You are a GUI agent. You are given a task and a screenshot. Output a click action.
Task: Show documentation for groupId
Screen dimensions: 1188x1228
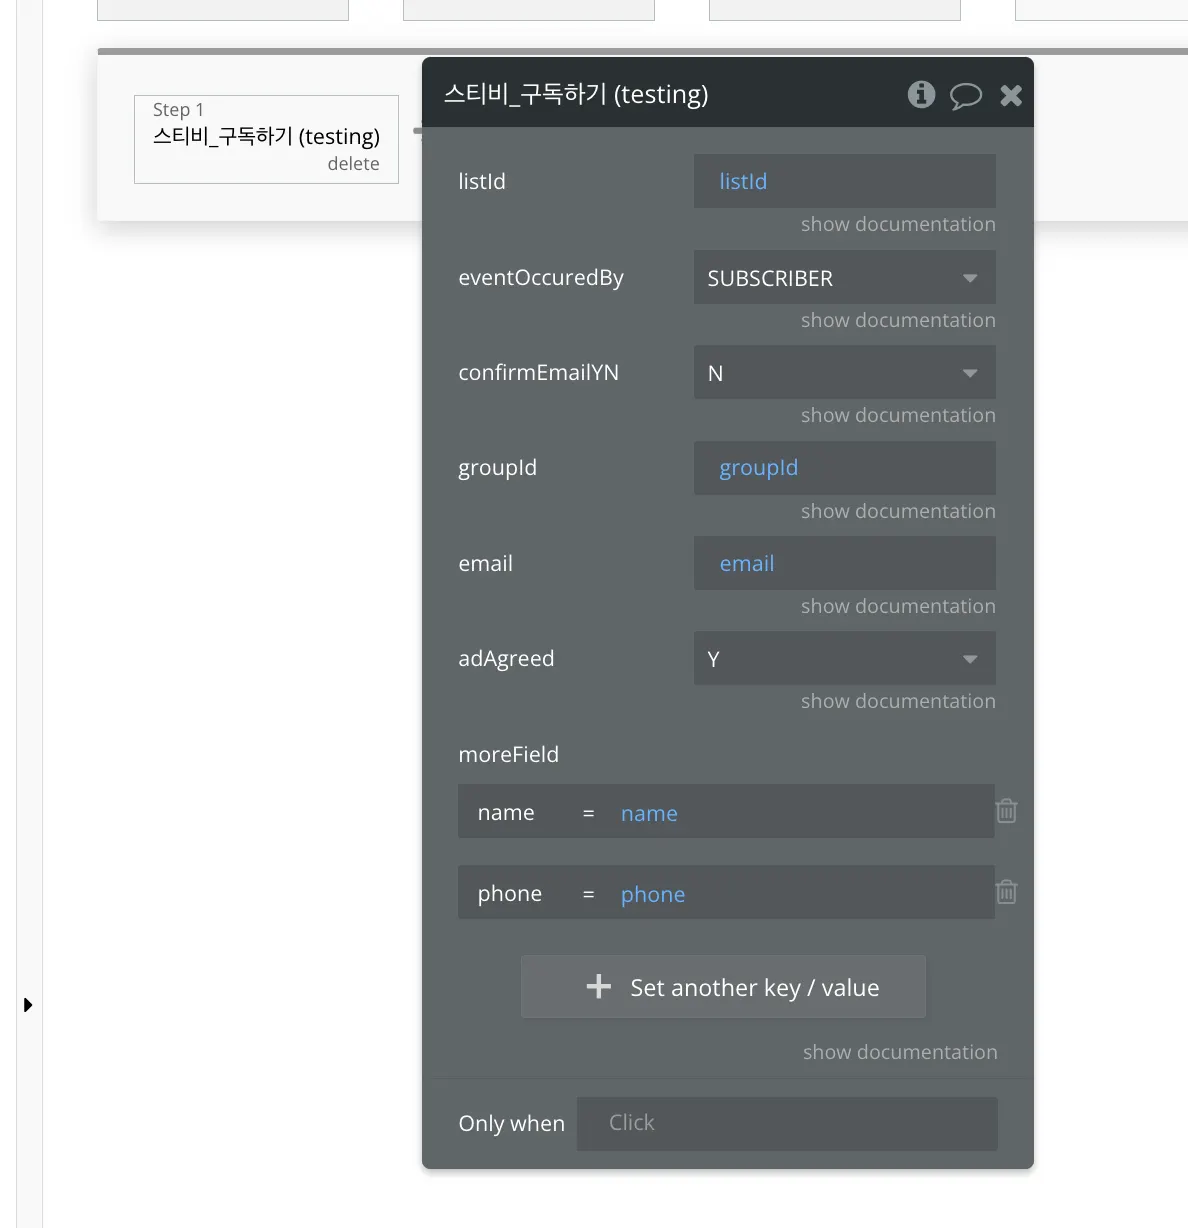click(x=898, y=511)
